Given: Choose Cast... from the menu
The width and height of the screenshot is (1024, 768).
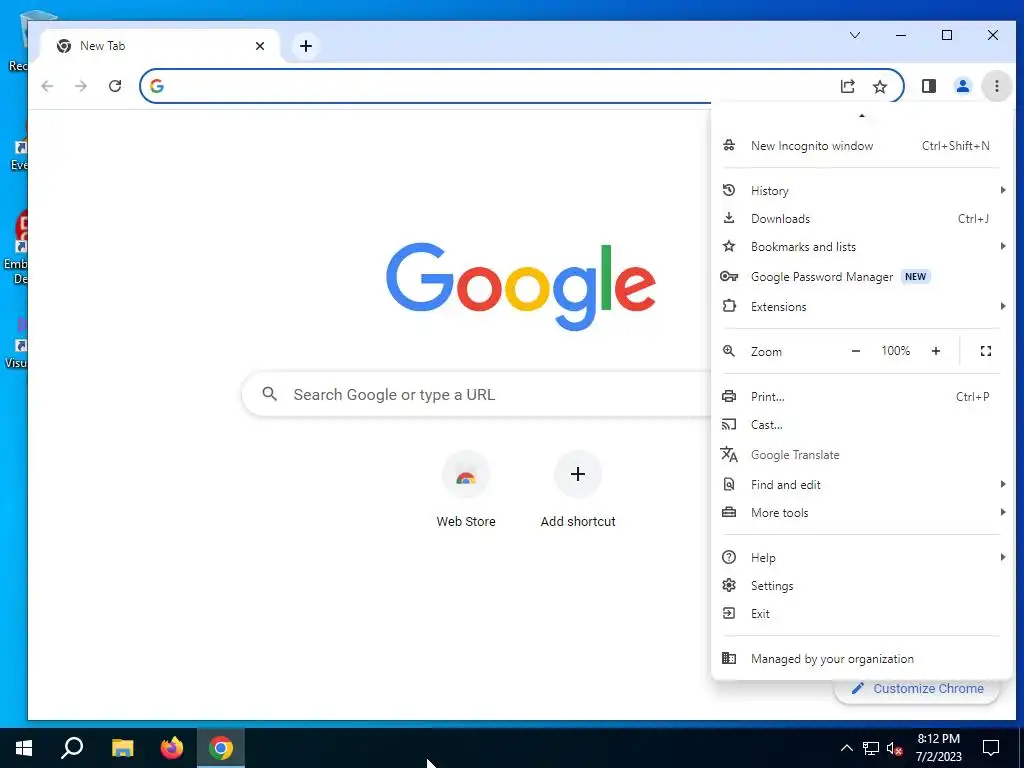Looking at the screenshot, I should pos(861,424).
